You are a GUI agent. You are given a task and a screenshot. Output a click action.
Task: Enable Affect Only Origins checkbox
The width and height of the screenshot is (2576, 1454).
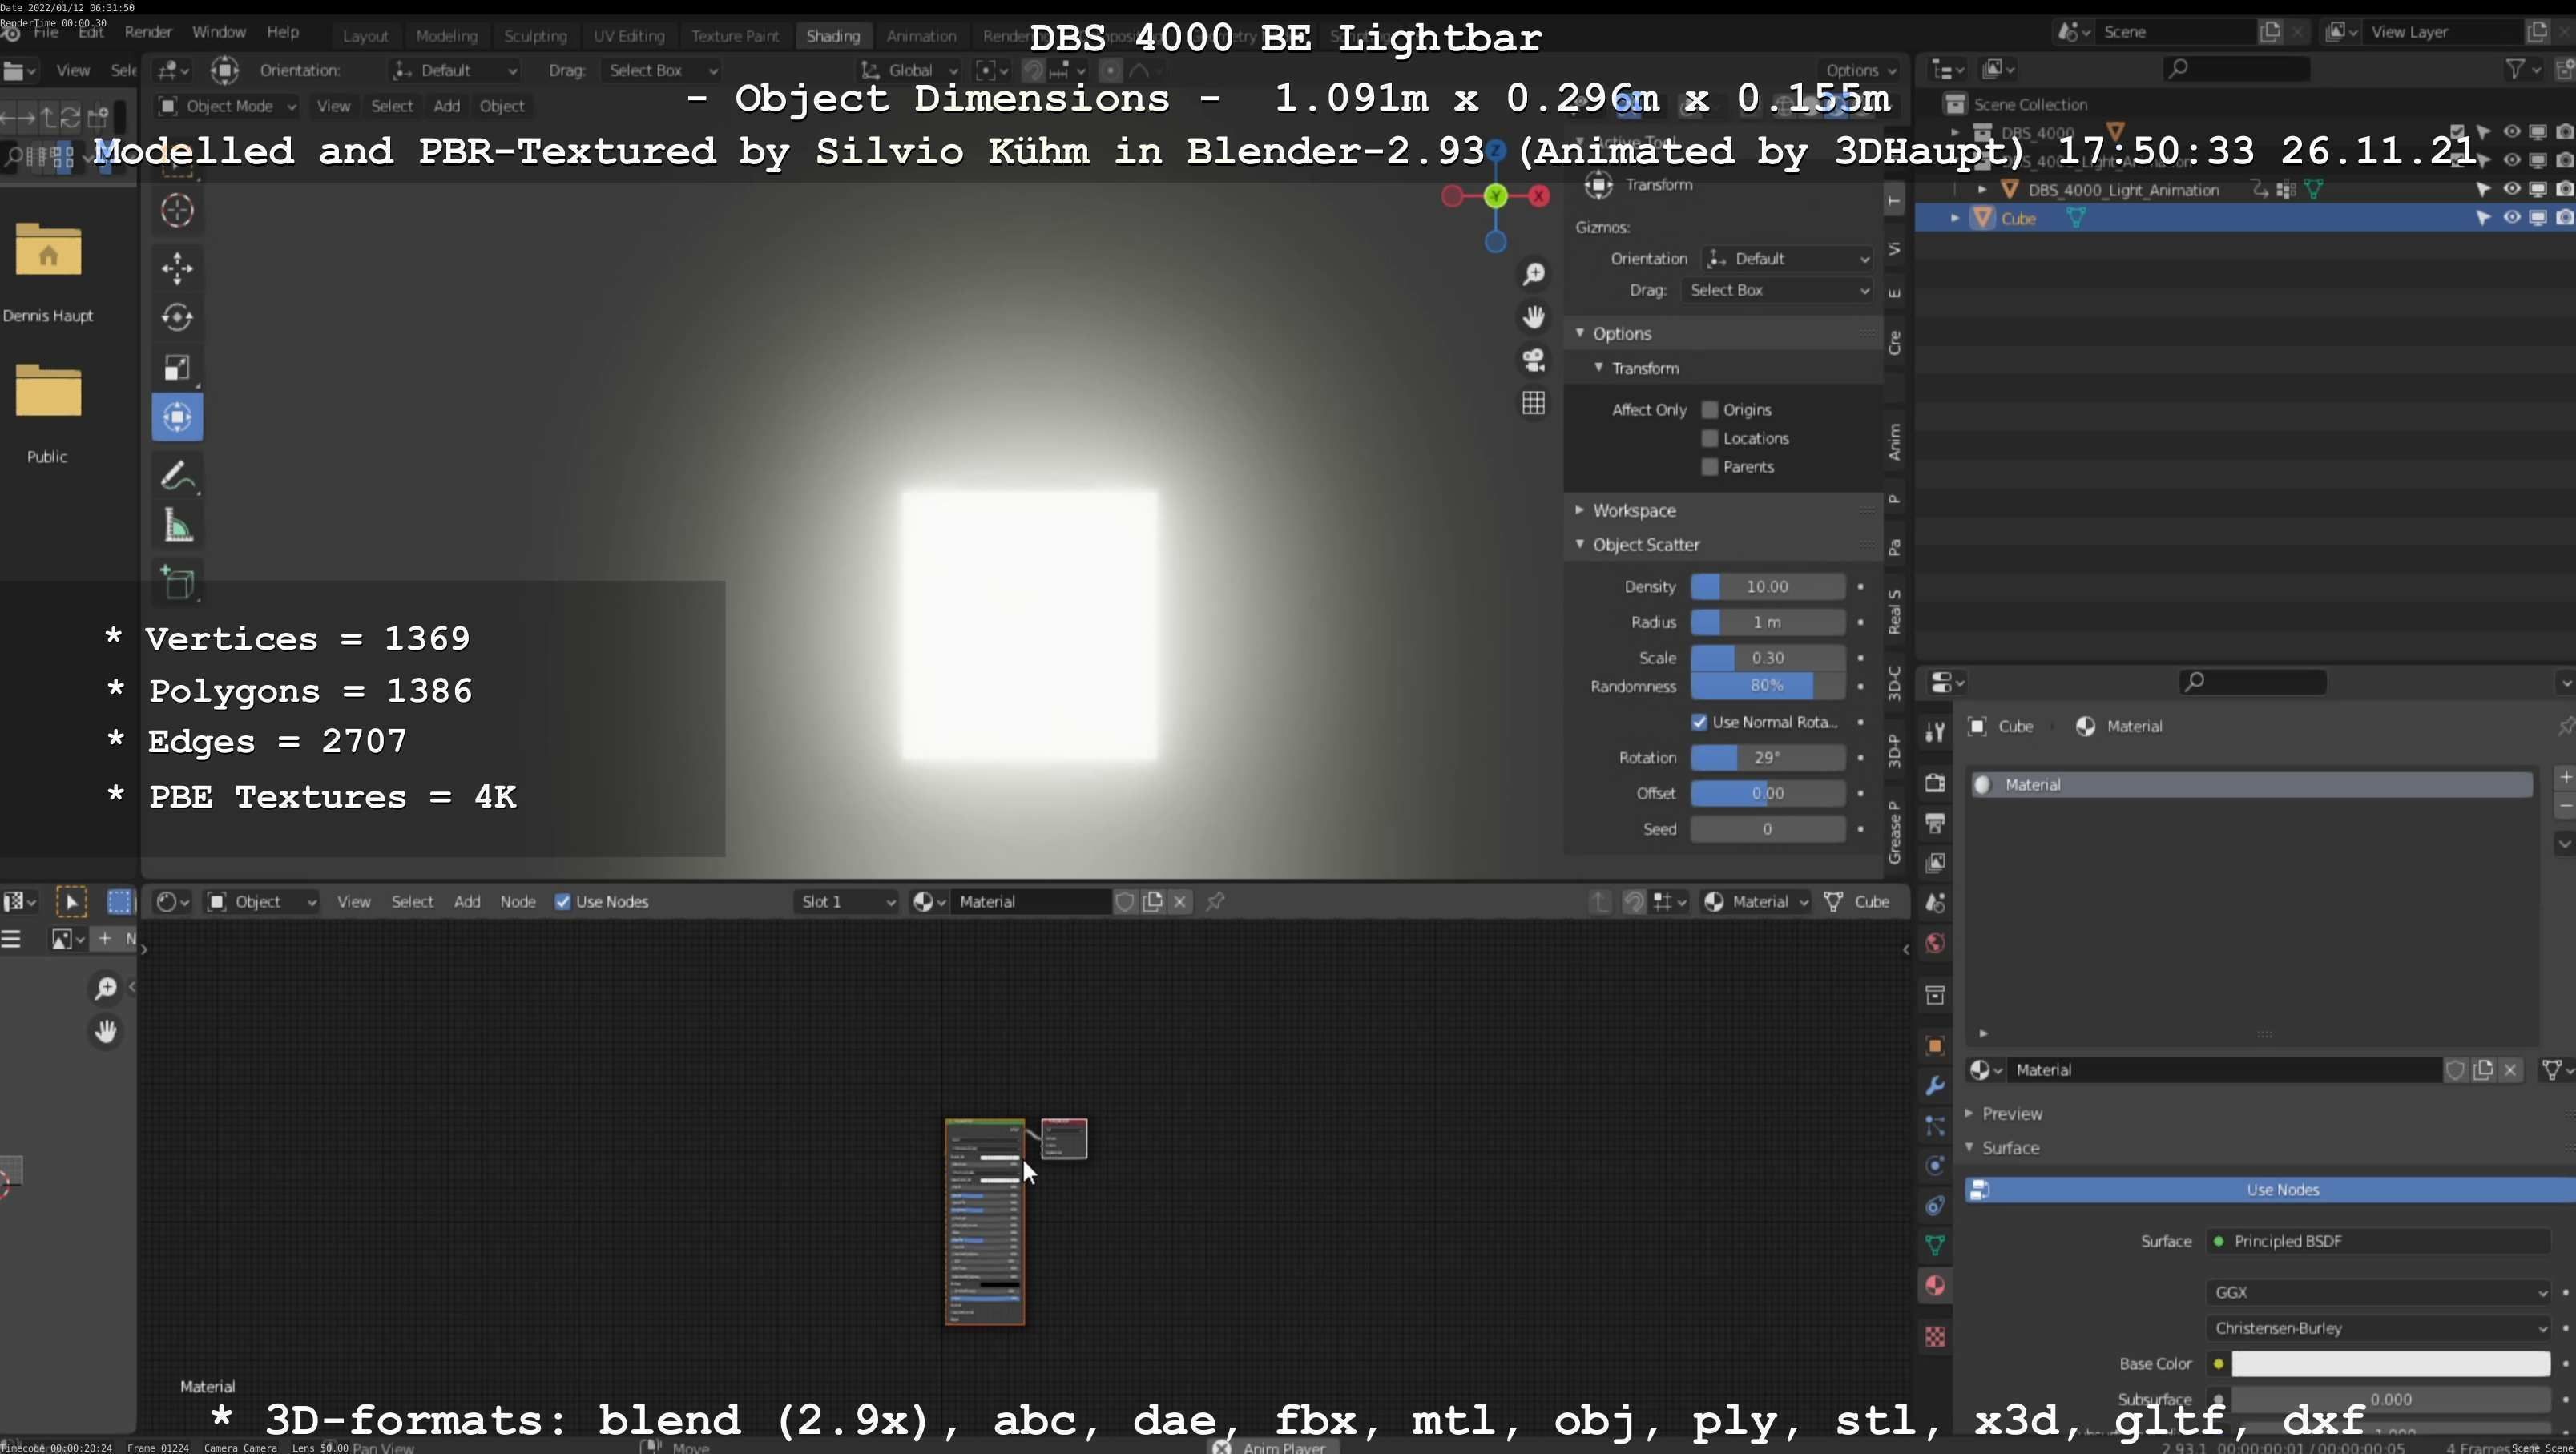coord(1710,410)
